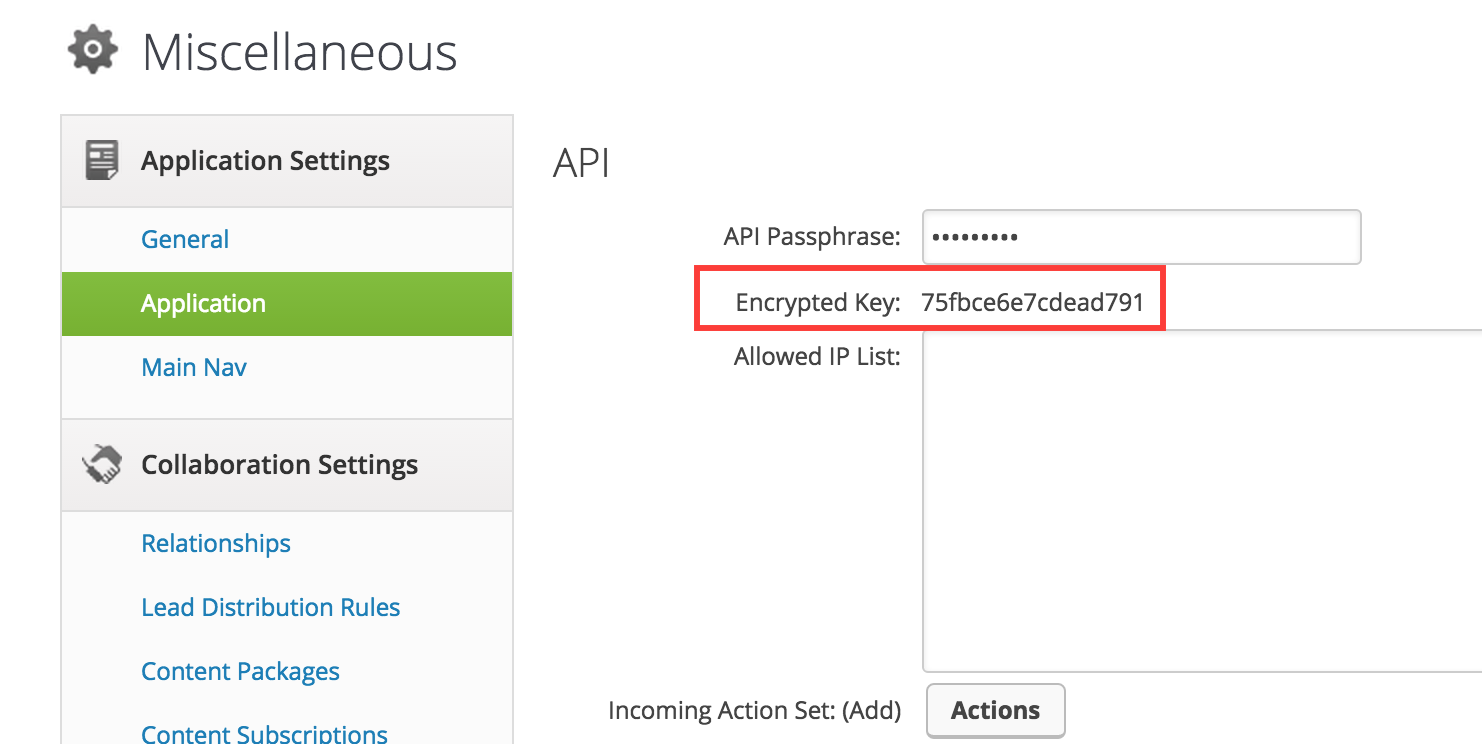Click the Incoming Action Set (Add) label
1482x744 pixels.
tap(754, 710)
